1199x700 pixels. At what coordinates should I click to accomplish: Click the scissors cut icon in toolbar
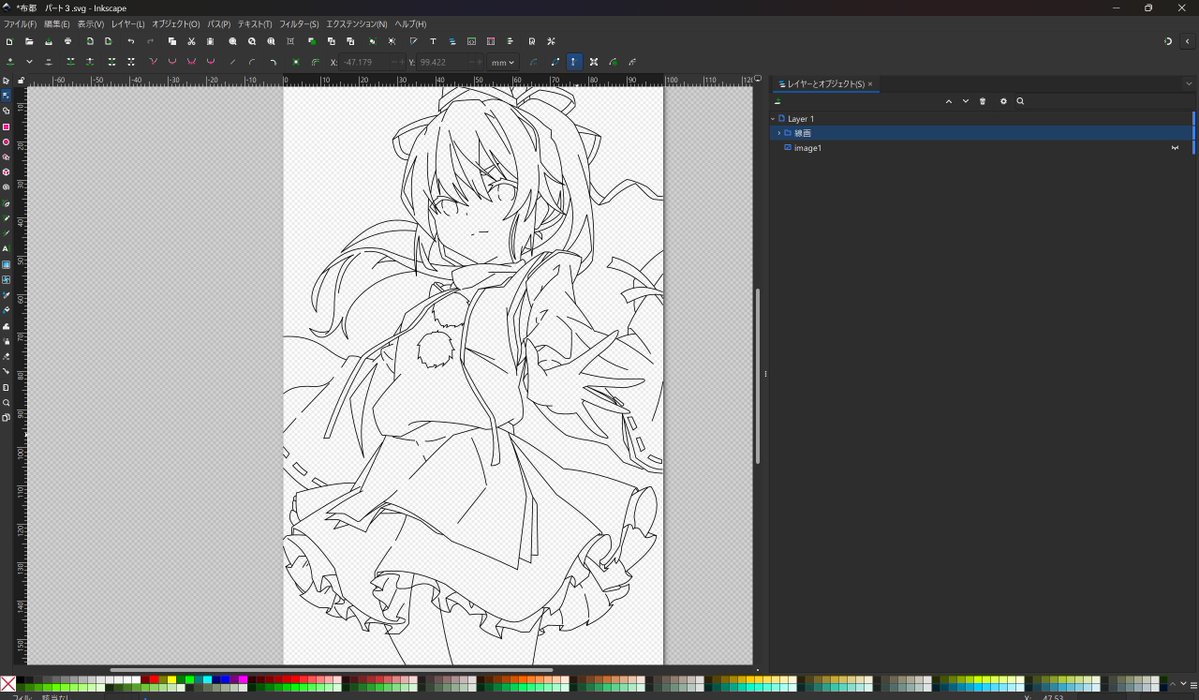pos(191,41)
